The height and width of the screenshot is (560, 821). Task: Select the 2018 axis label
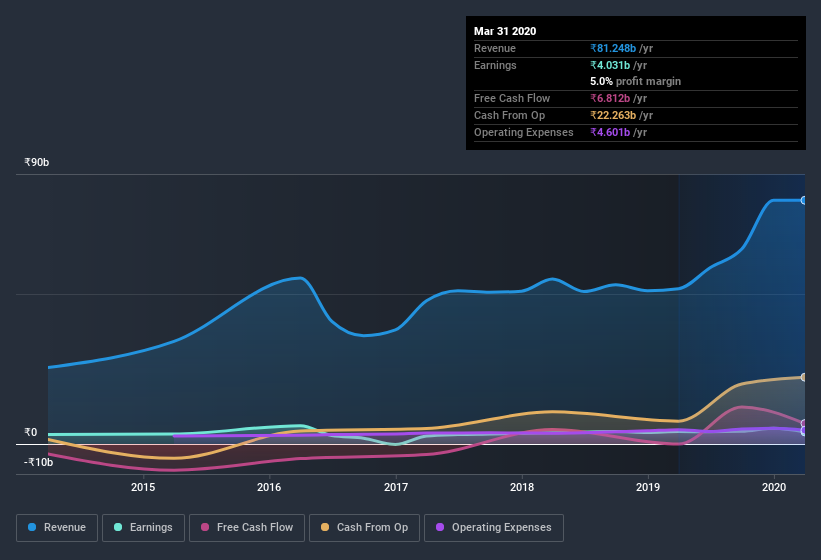click(522, 487)
